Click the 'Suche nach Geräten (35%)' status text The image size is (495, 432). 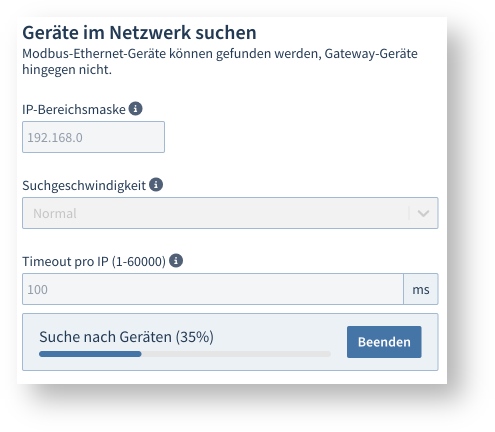tap(126, 337)
